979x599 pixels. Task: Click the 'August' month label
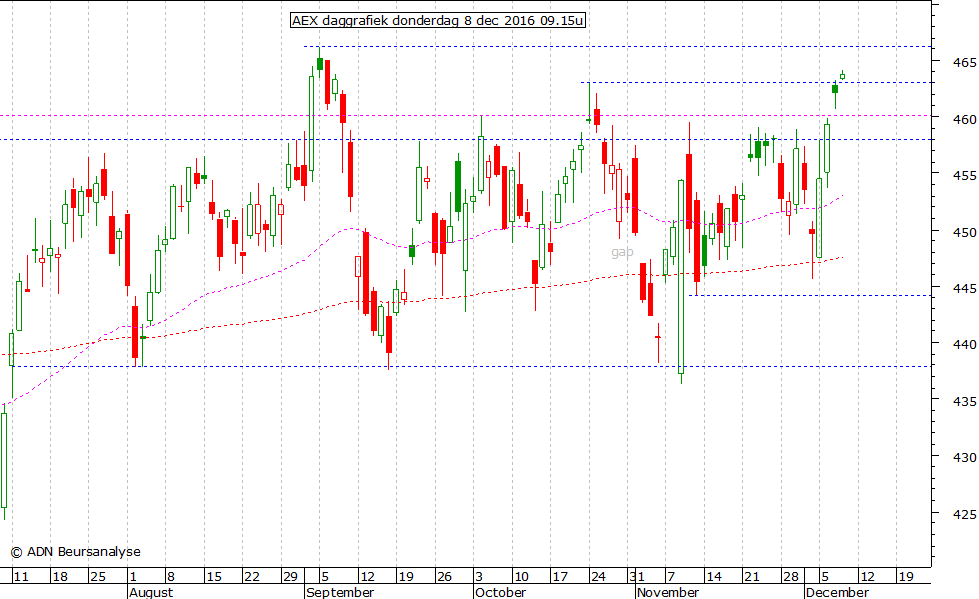(x=151, y=592)
